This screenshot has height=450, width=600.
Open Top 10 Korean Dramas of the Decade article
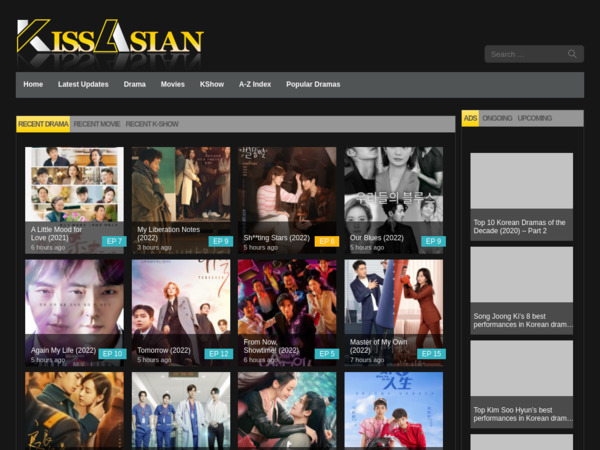(x=519, y=227)
